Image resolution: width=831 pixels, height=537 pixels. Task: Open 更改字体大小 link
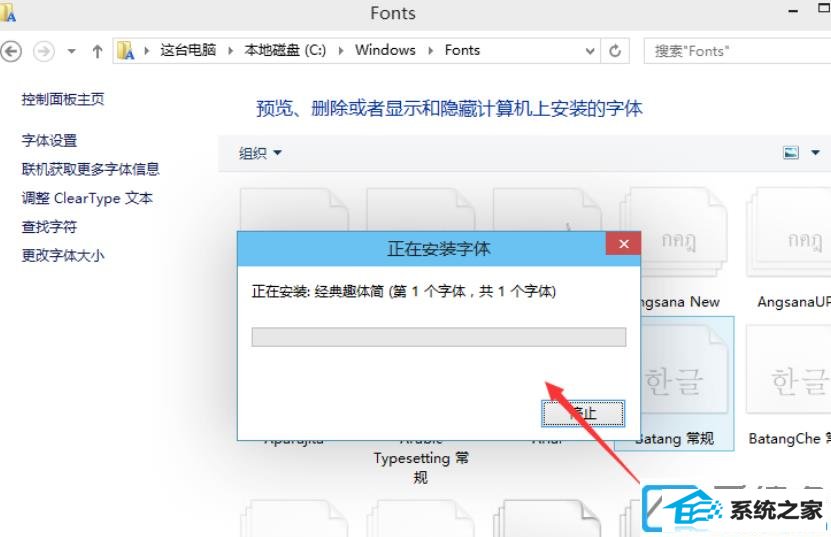[x=63, y=256]
